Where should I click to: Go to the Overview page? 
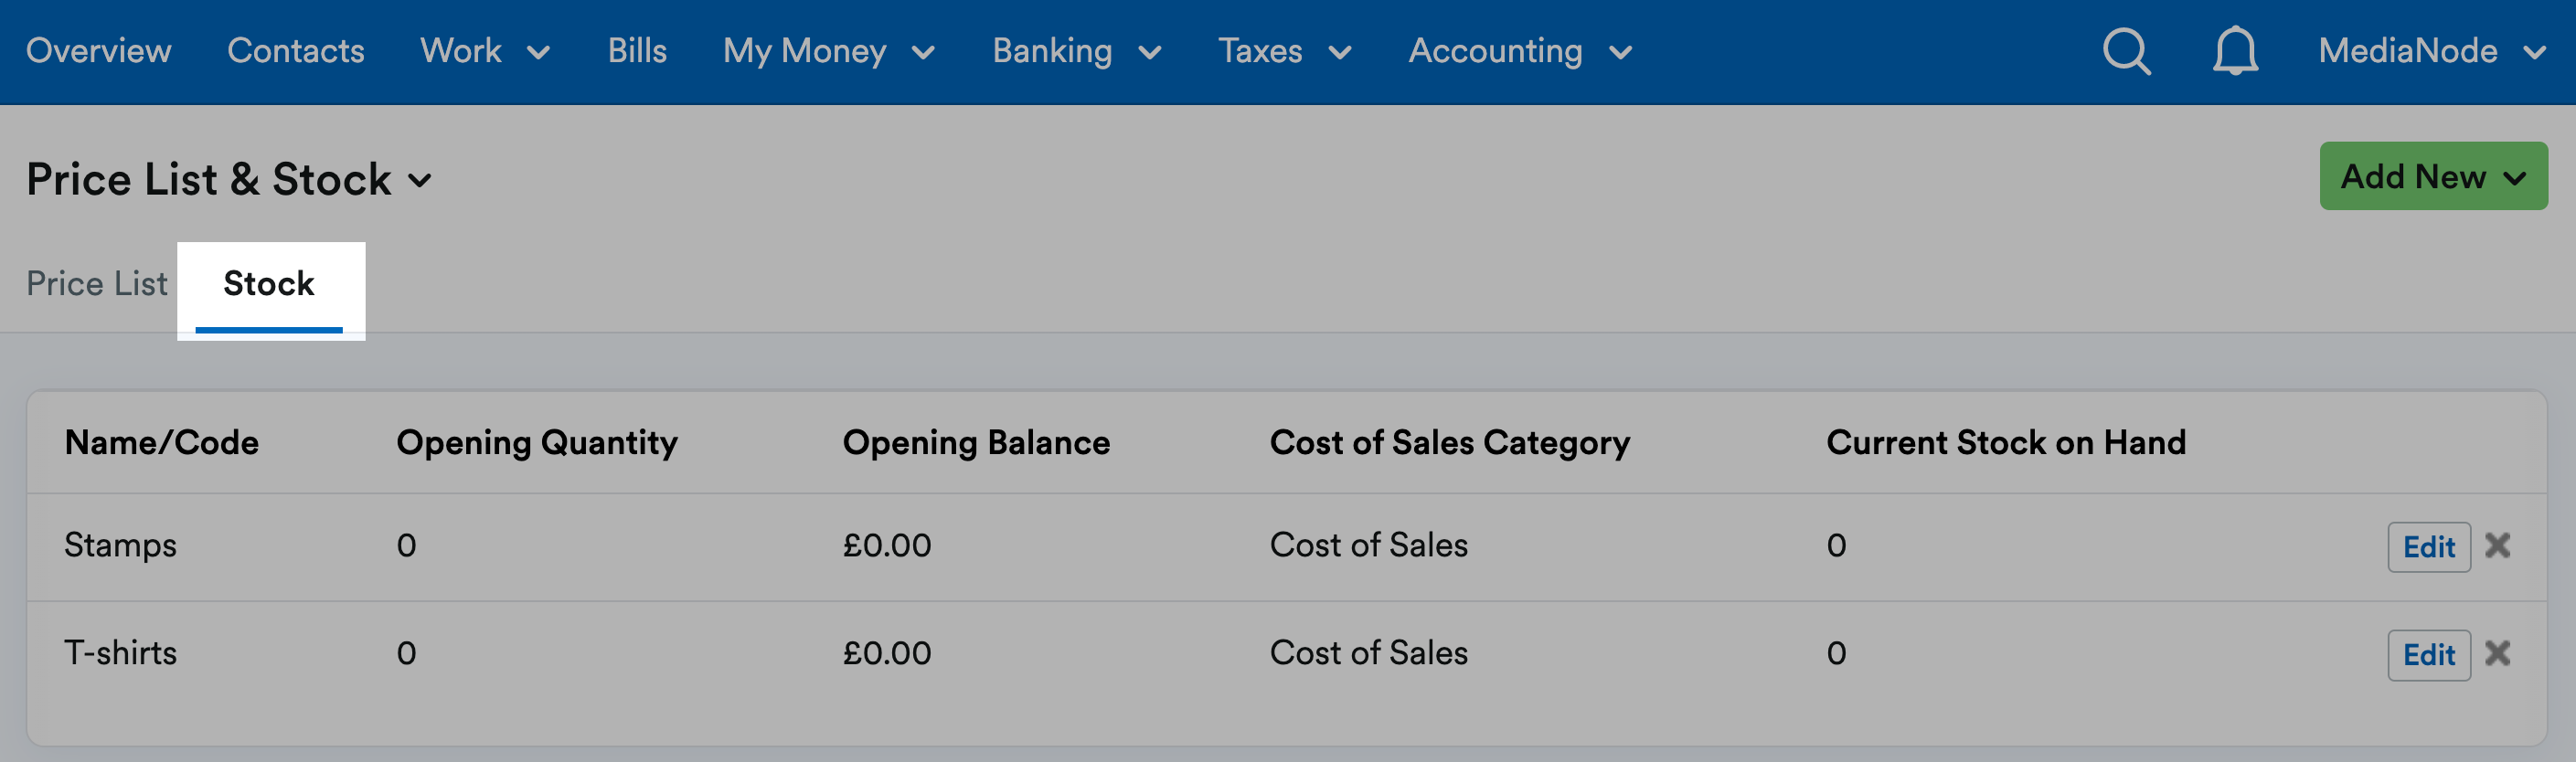pyautogui.click(x=98, y=51)
